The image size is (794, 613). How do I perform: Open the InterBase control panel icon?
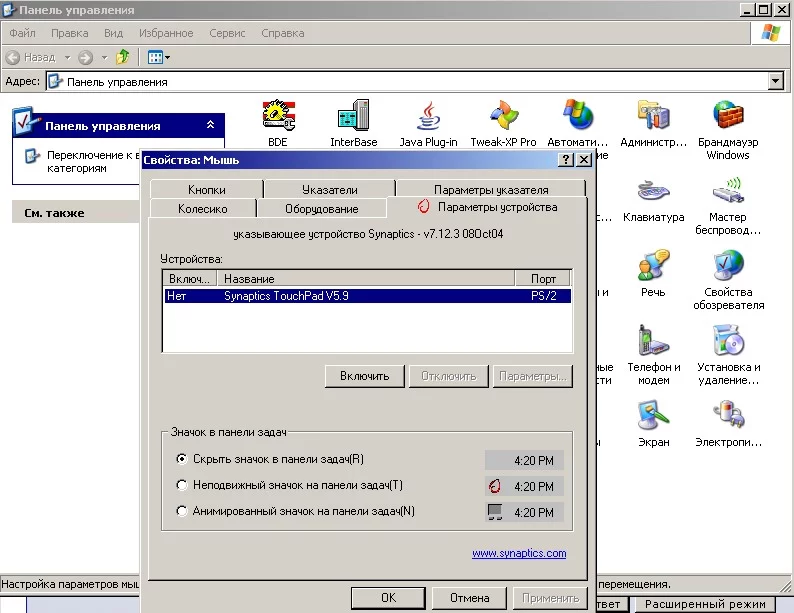coord(353,123)
